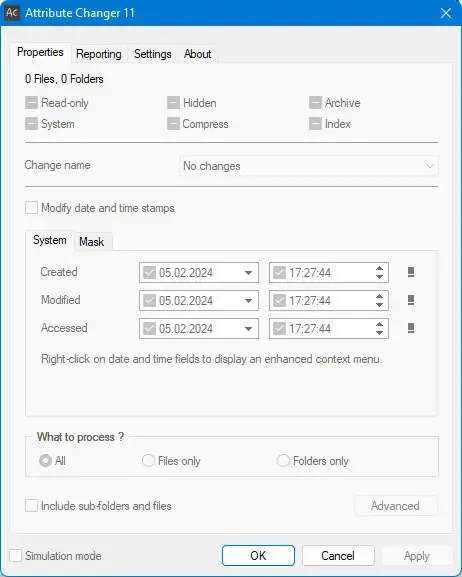Screen dimensions: 462x577
Task: Tick Include sub-folders and files checkbox
Action: [31, 505]
